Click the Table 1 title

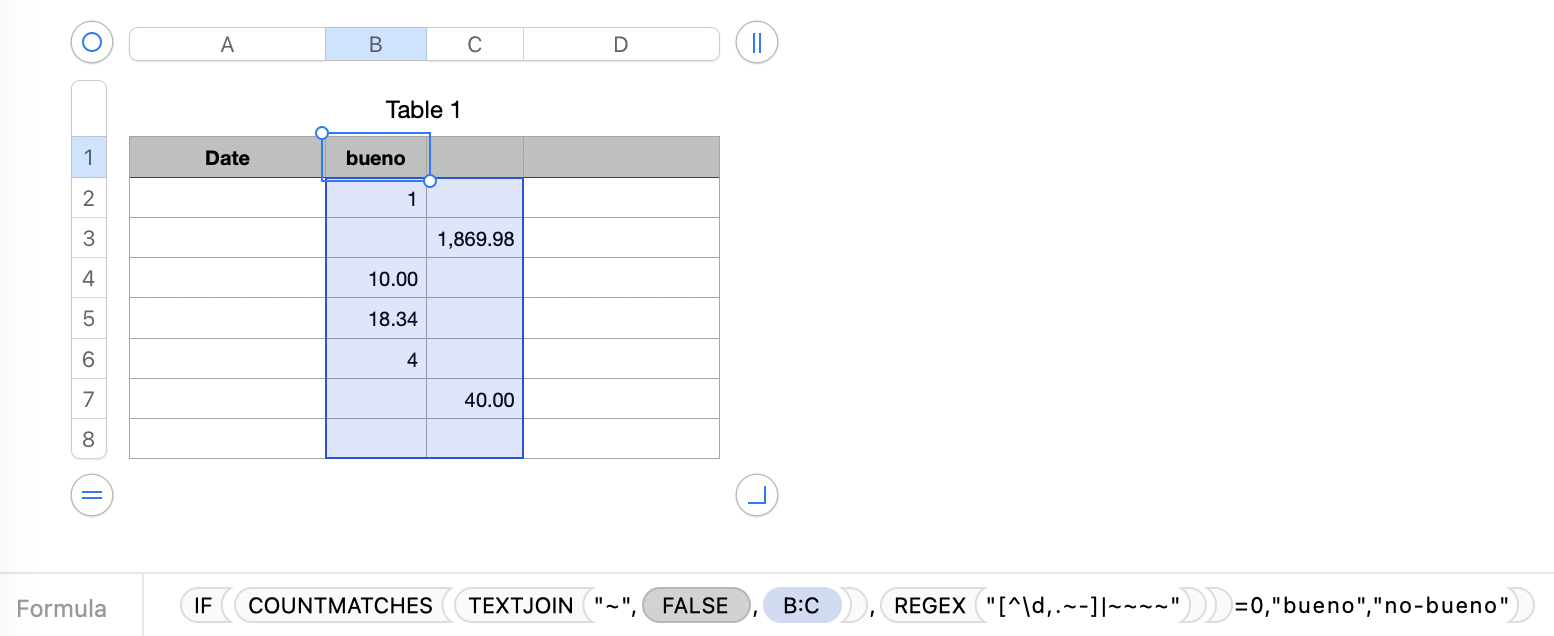(423, 110)
